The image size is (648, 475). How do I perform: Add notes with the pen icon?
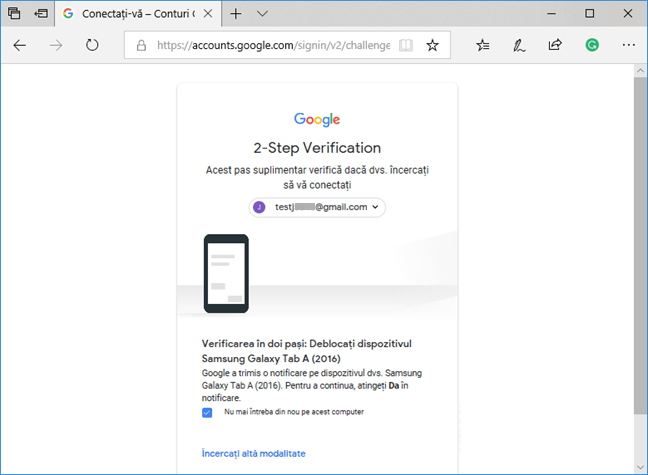[519, 45]
